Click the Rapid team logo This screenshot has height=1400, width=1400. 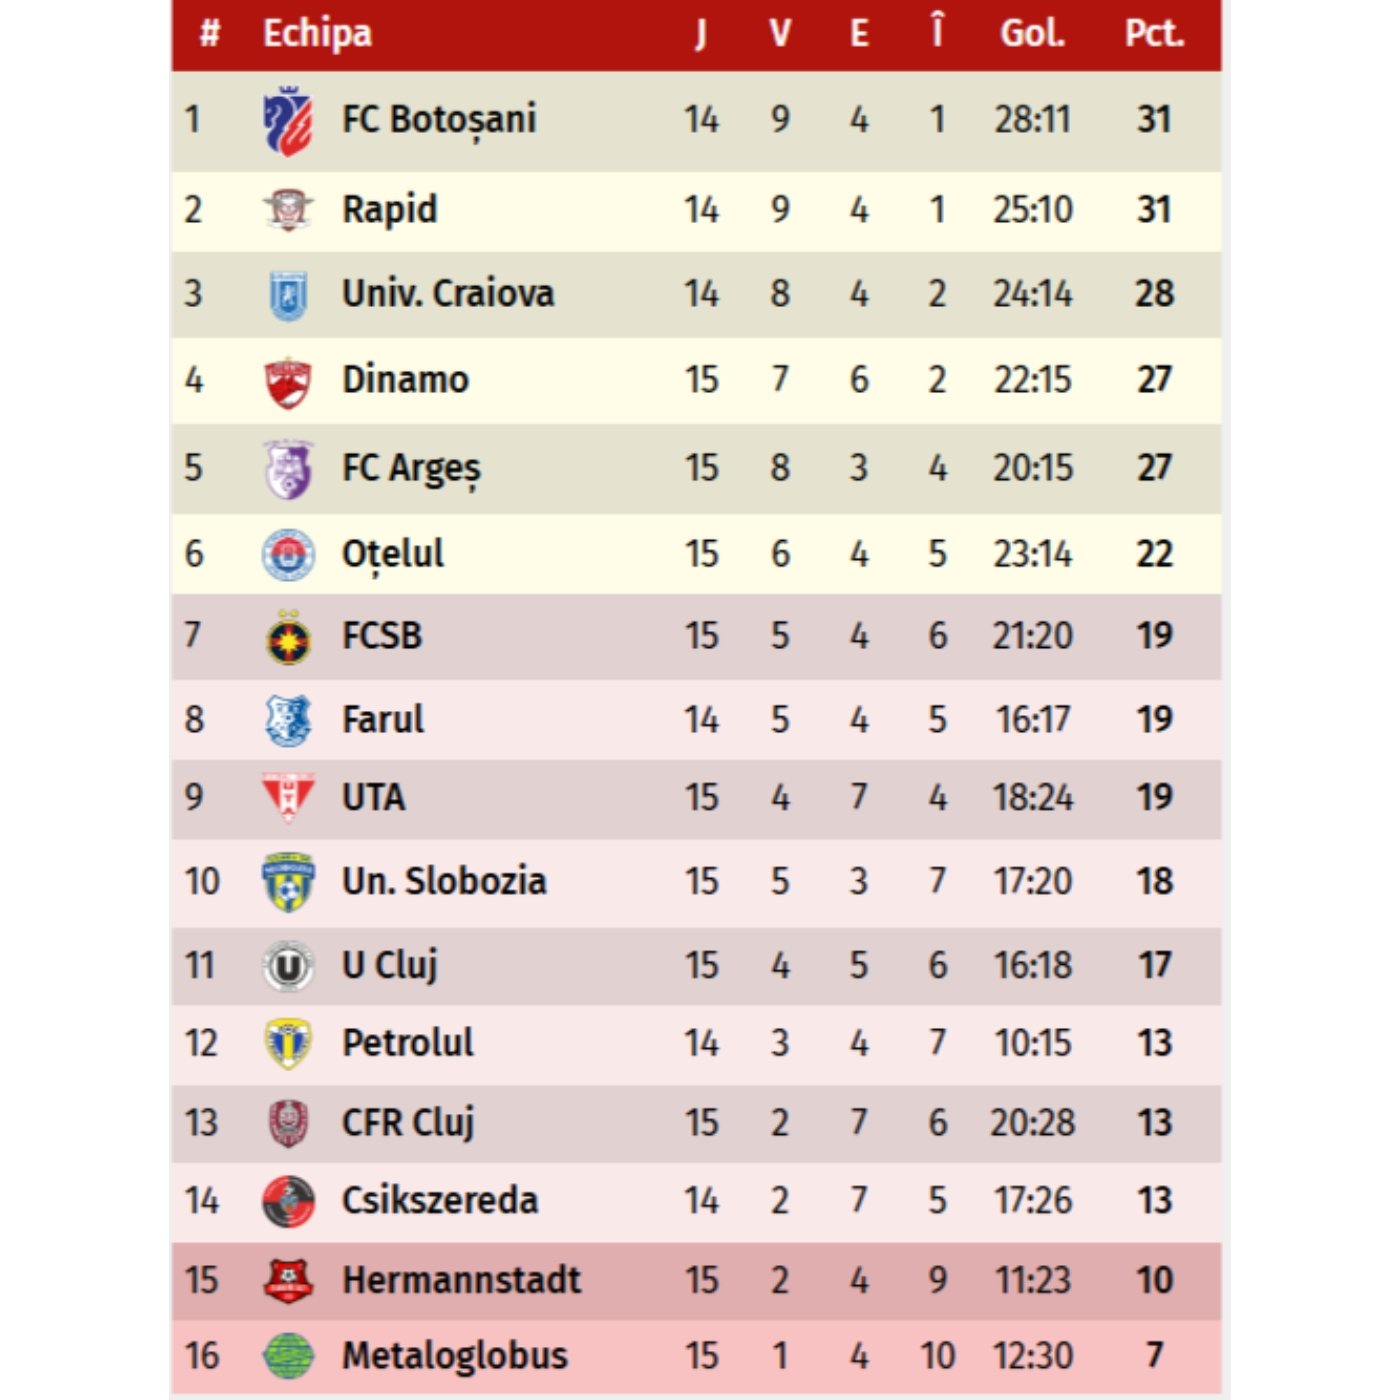[x=288, y=210]
